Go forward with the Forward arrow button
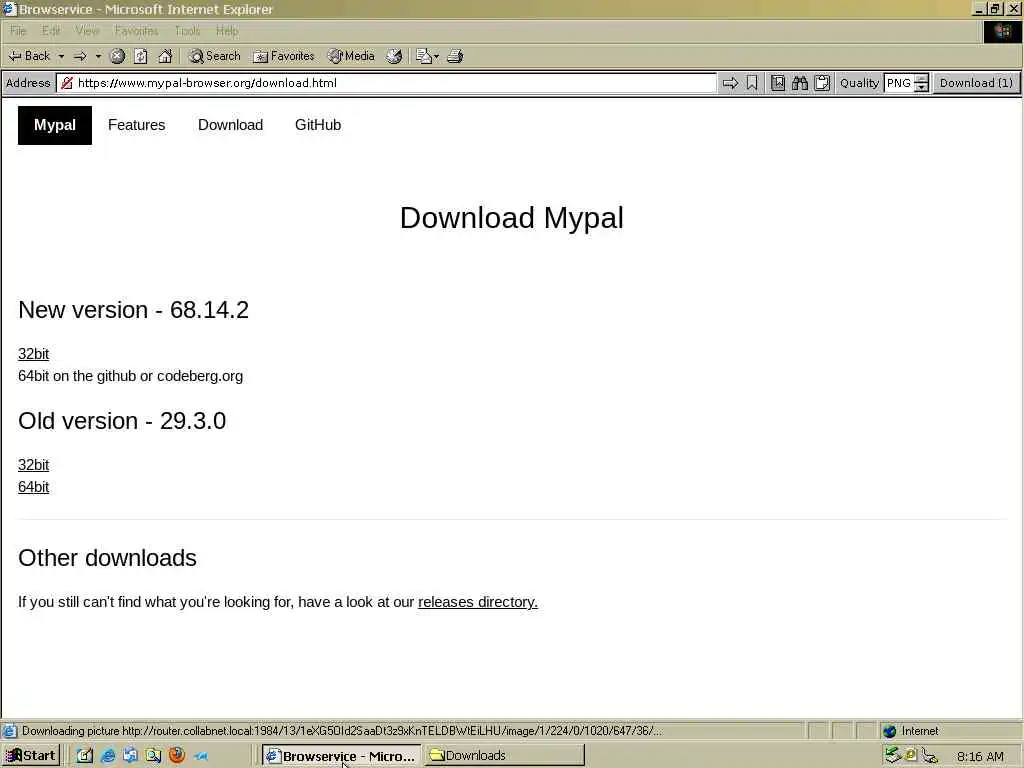 80,56
